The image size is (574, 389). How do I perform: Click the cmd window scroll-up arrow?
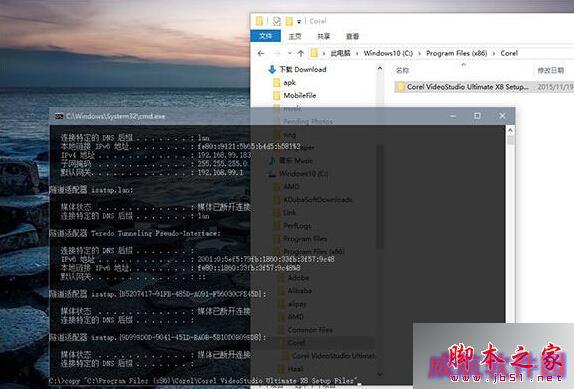(x=510, y=130)
